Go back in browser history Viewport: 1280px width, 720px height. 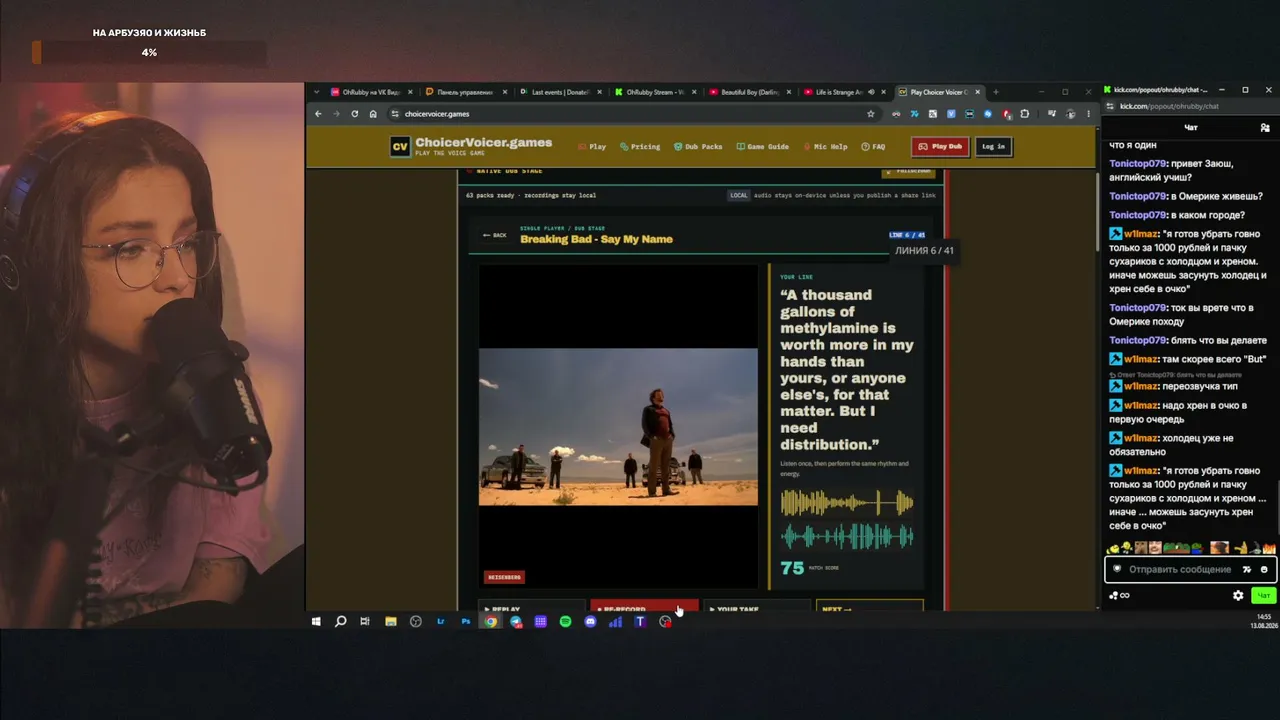[318, 114]
